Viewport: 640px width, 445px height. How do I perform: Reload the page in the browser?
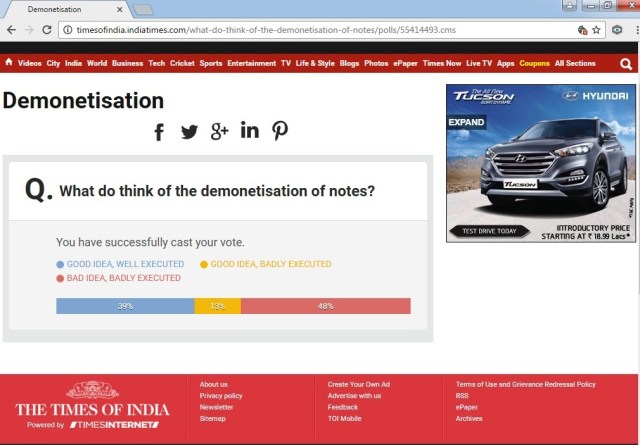click(x=47, y=30)
